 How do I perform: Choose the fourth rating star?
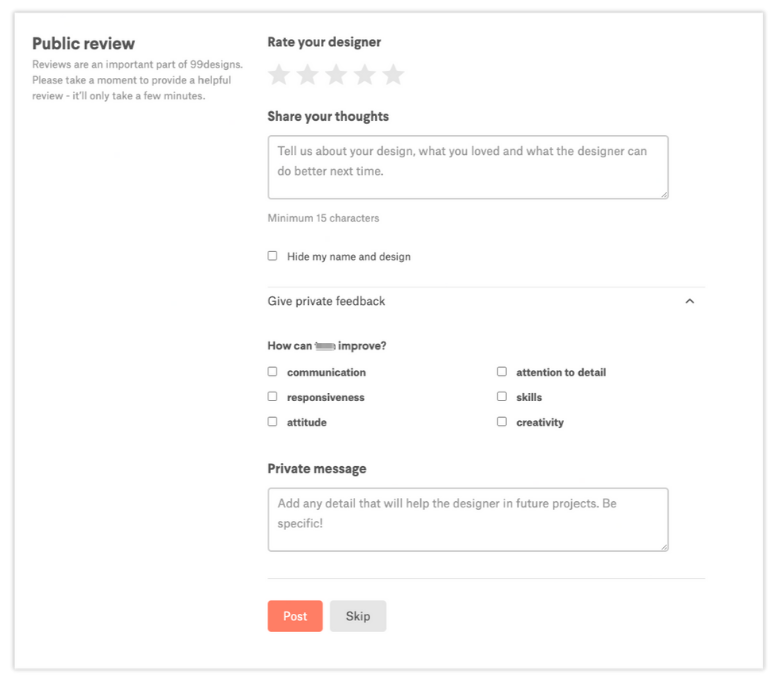tap(365, 75)
